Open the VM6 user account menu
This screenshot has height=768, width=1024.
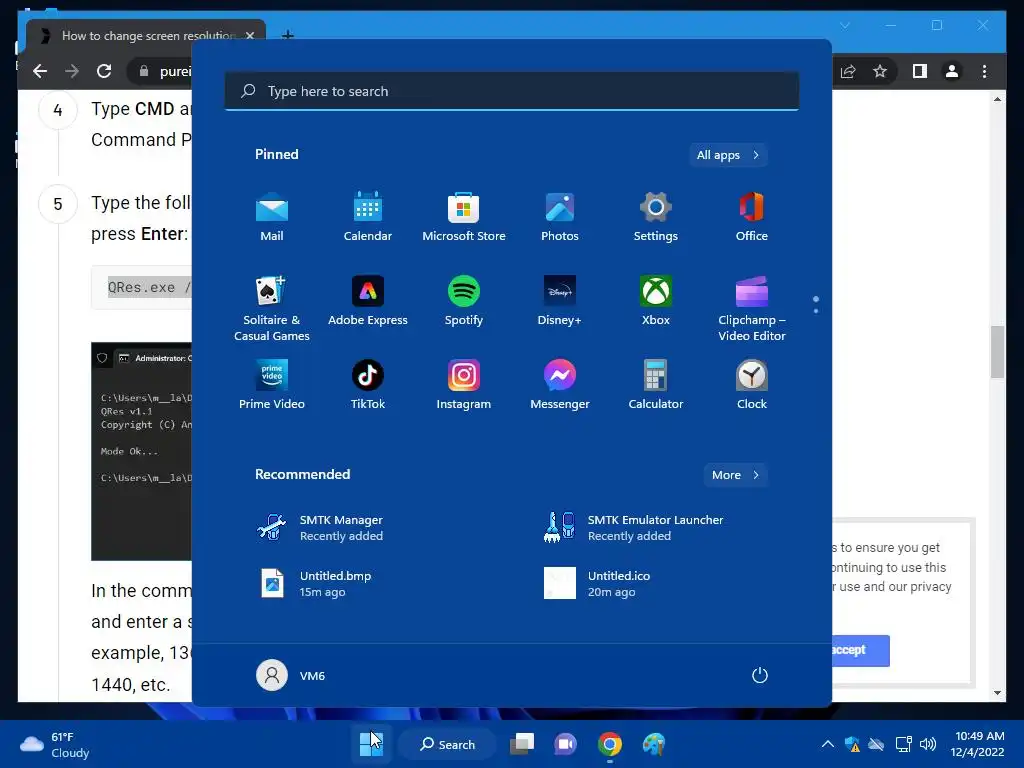pyautogui.click(x=291, y=675)
